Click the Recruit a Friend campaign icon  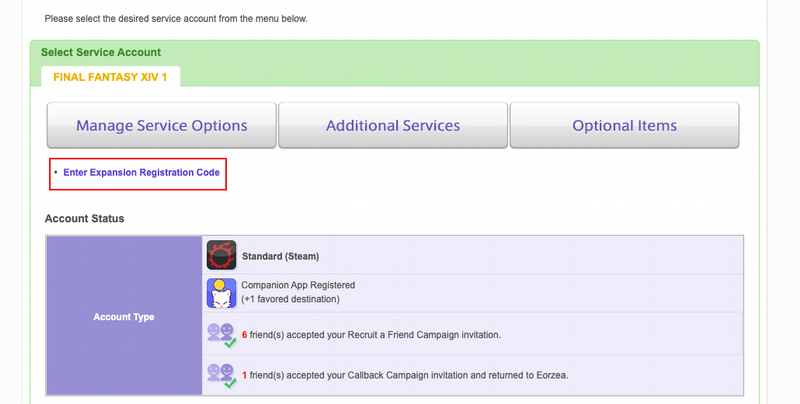[x=221, y=335]
